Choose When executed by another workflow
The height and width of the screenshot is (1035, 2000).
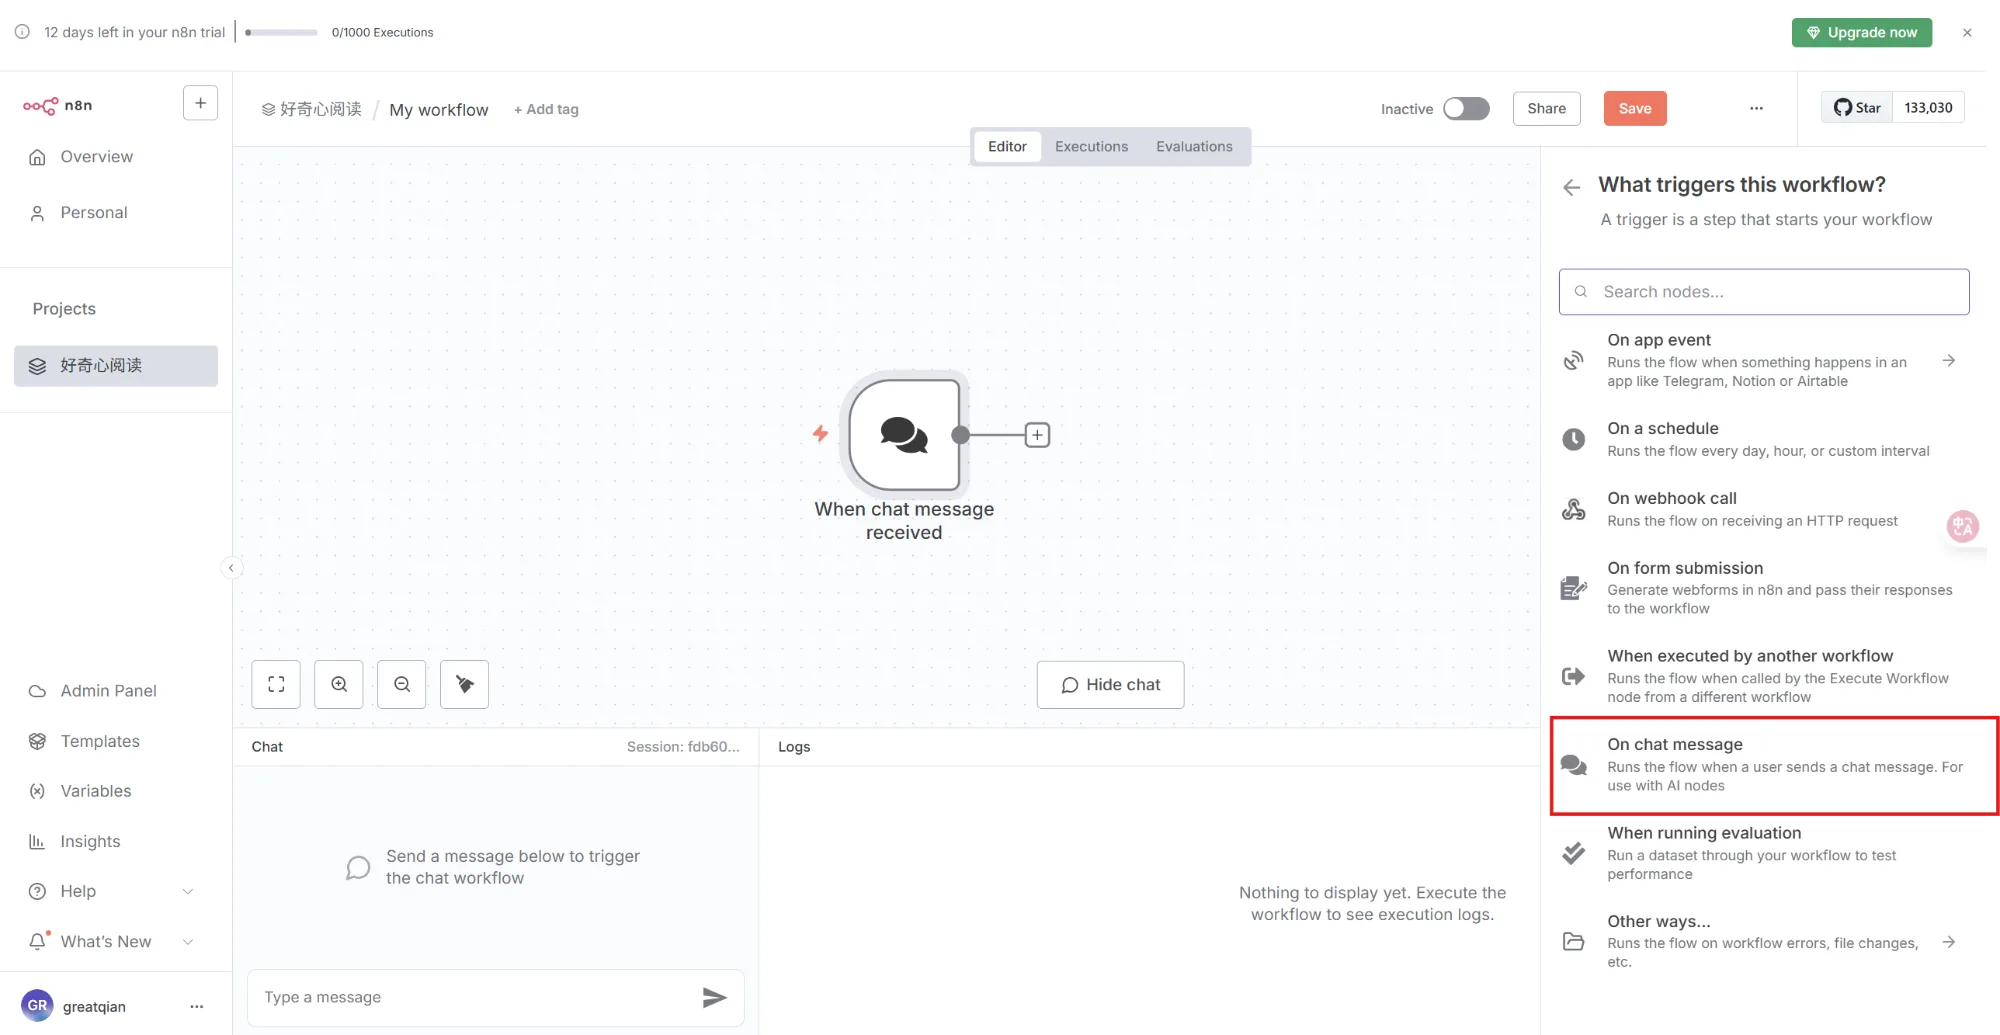click(1765, 676)
